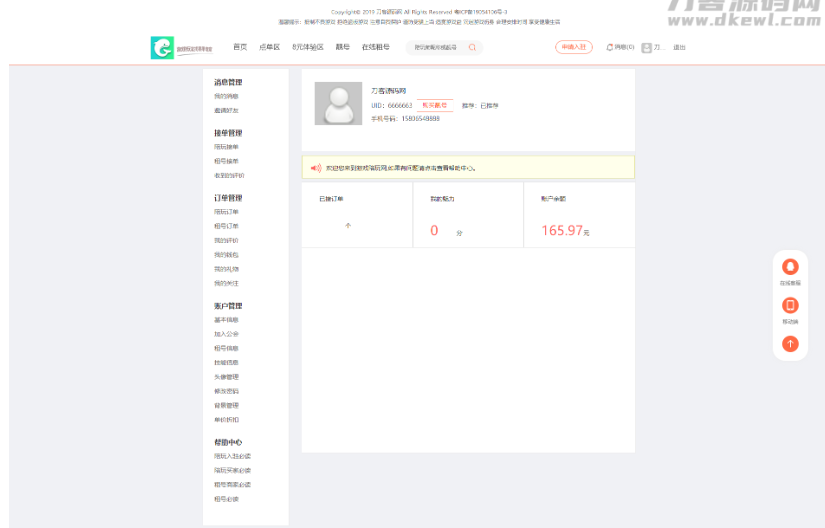Click the 购买靓号 button beside UID
The width and height of the screenshot is (825, 528).
pyautogui.click(x=435, y=105)
